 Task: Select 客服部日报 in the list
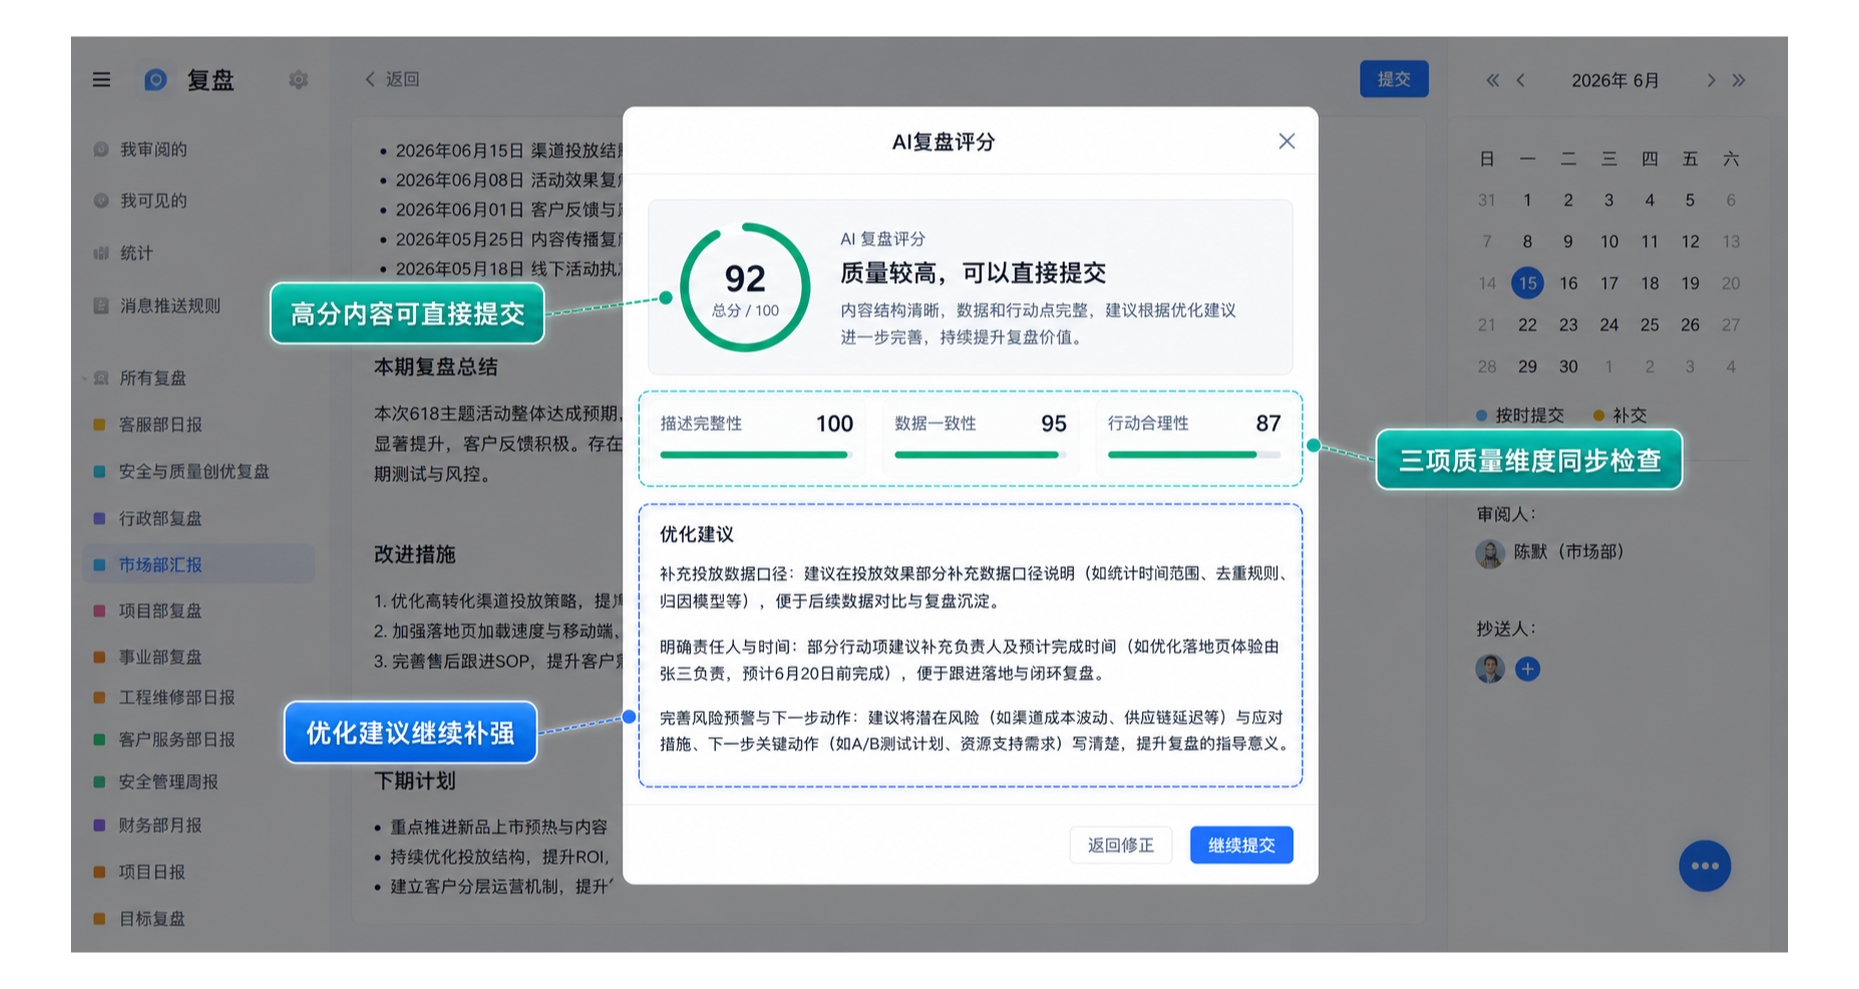tap(160, 425)
